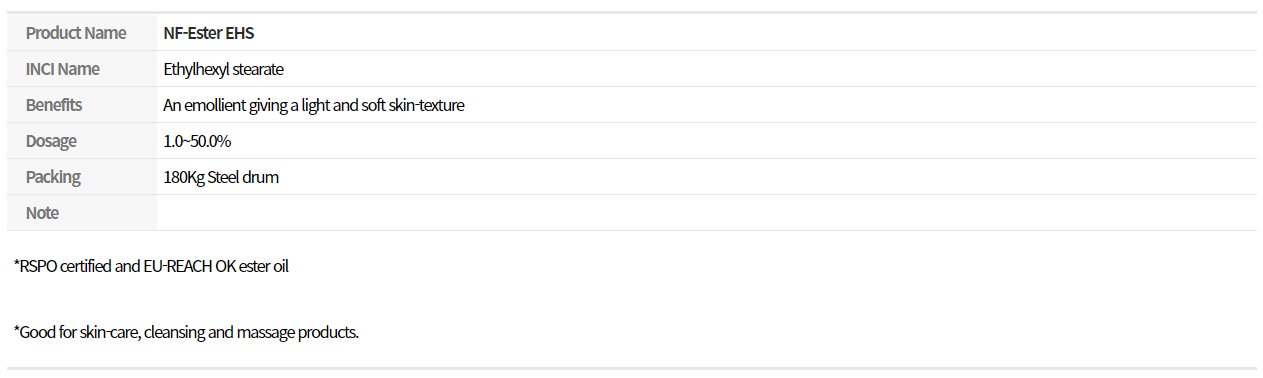Click the emollient benefits description text

314,105
